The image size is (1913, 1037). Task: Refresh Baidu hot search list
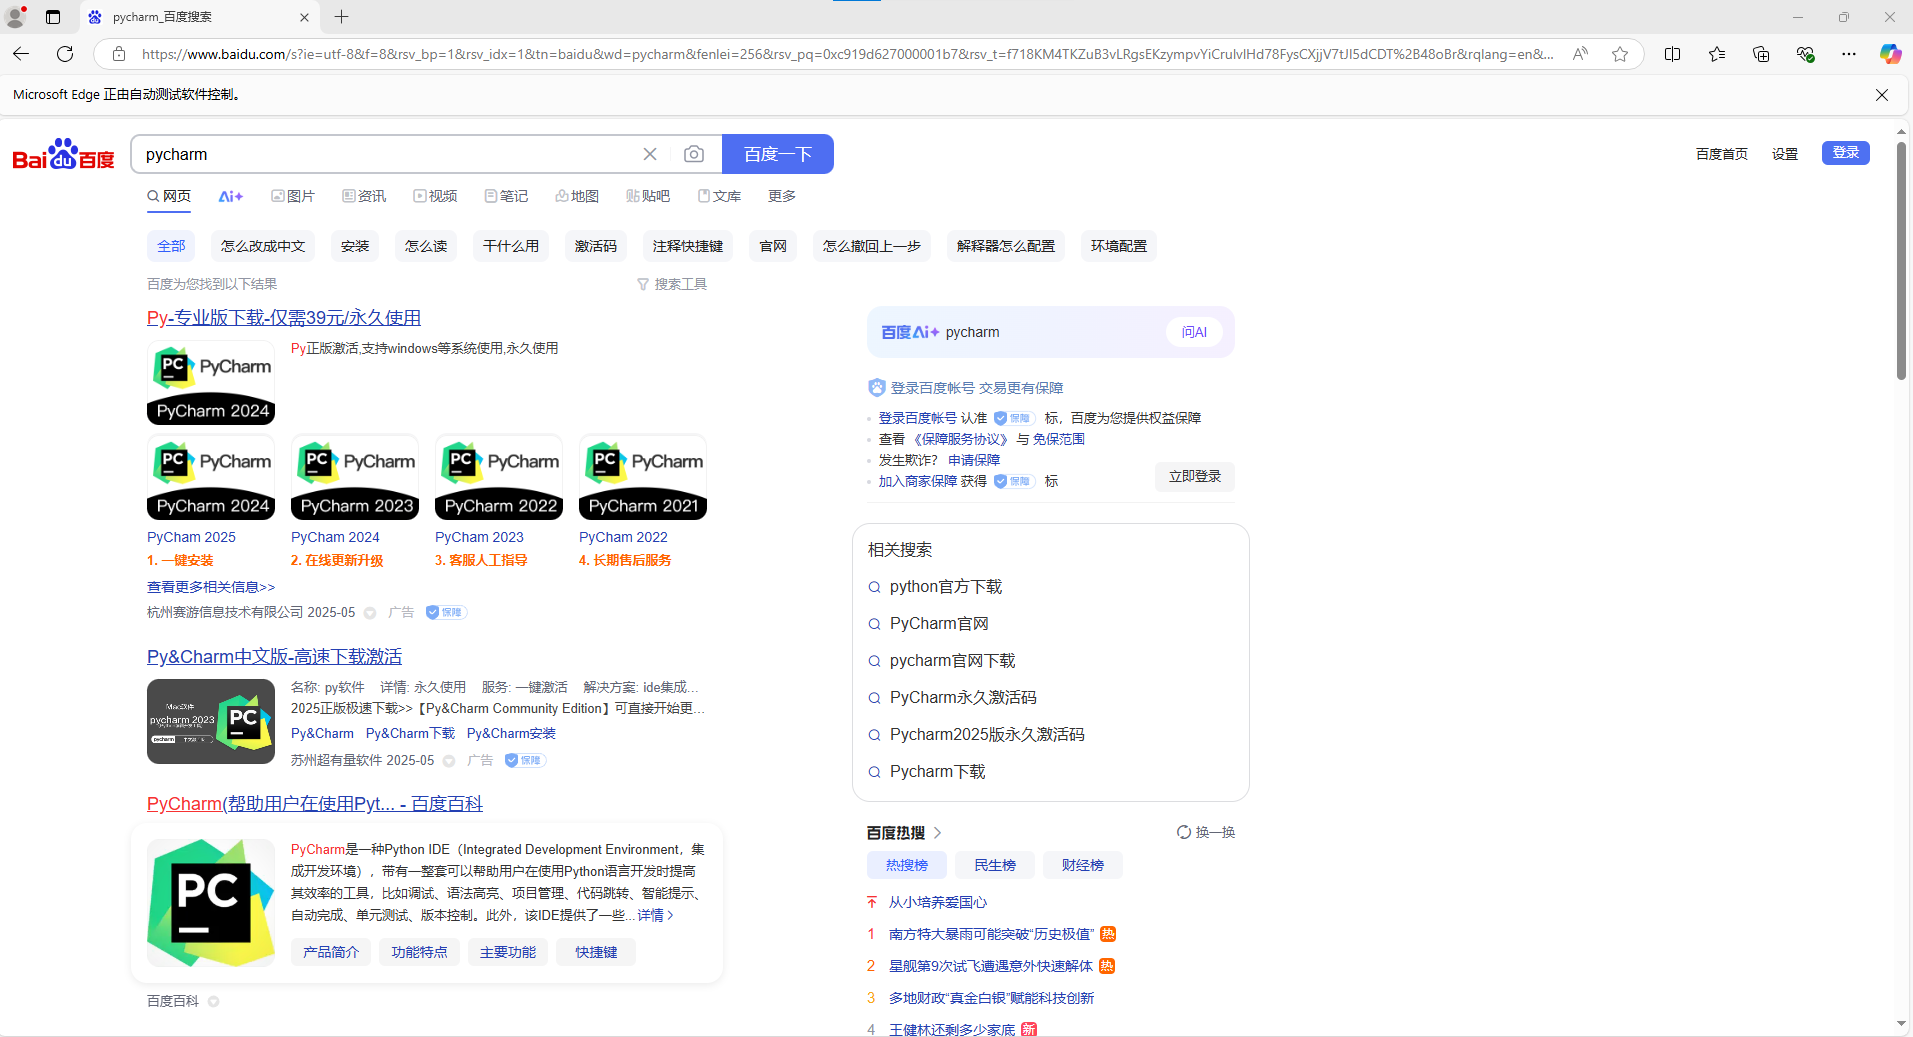[x=1206, y=832]
